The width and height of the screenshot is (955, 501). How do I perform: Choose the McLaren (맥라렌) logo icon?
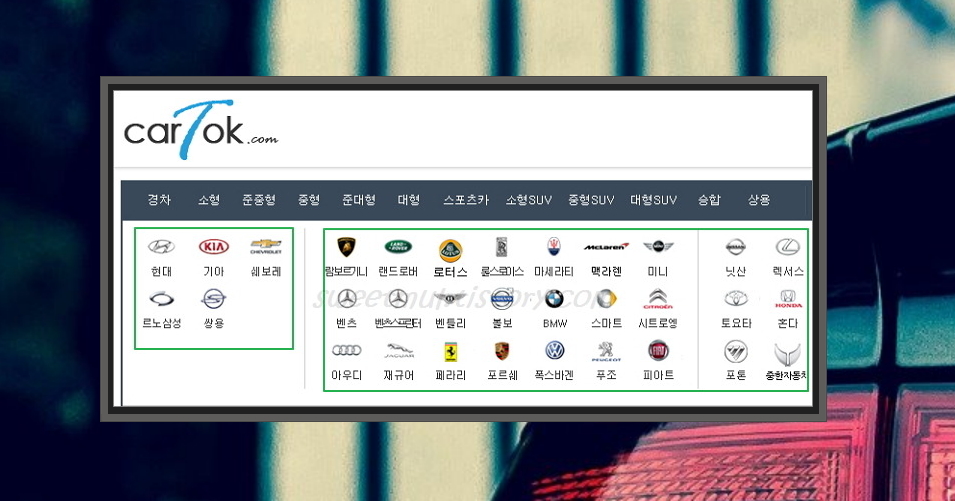pos(606,247)
